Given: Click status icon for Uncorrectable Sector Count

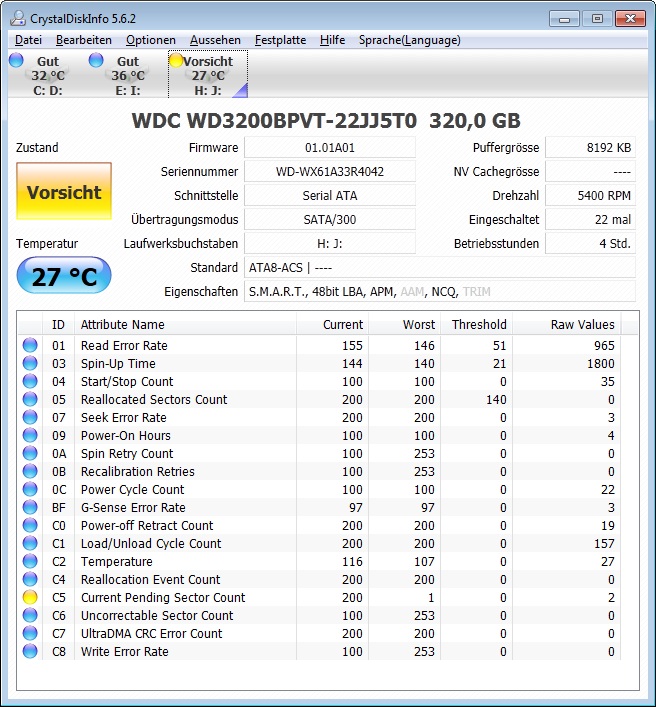Looking at the screenshot, I should [x=30, y=615].
